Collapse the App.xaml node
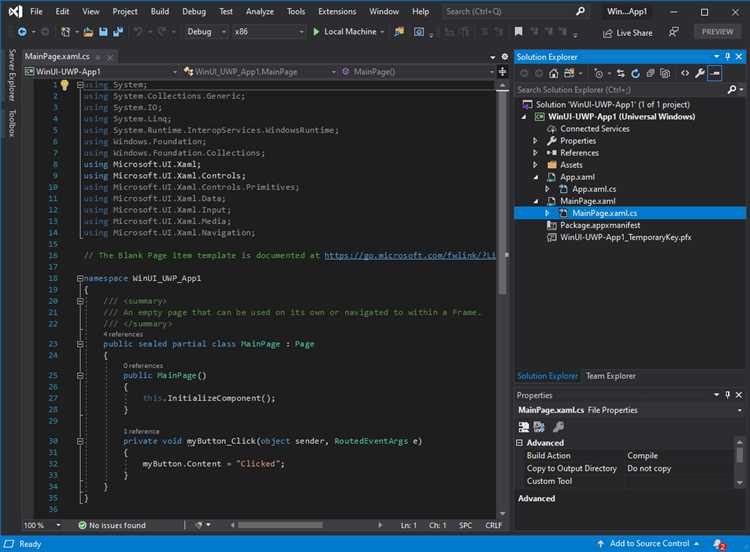This screenshot has width=750, height=552. pos(535,177)
